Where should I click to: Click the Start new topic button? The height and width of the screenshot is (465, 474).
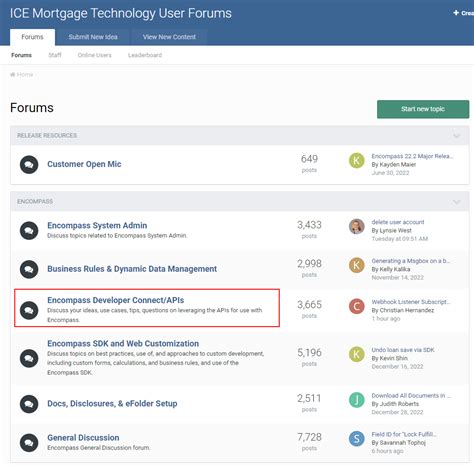(423, 109)
